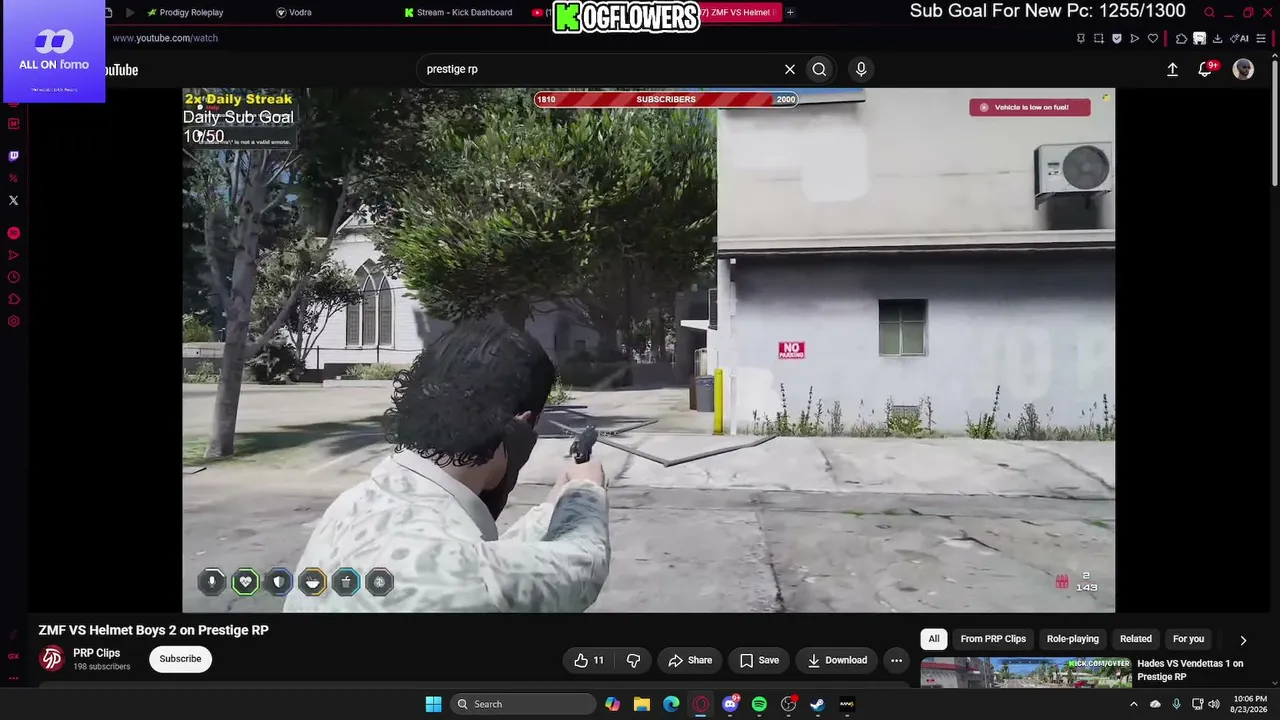Open the PRP Clips channel avatar
The width and height of the screenshot is (1280, 720).
tap(52, 658)
